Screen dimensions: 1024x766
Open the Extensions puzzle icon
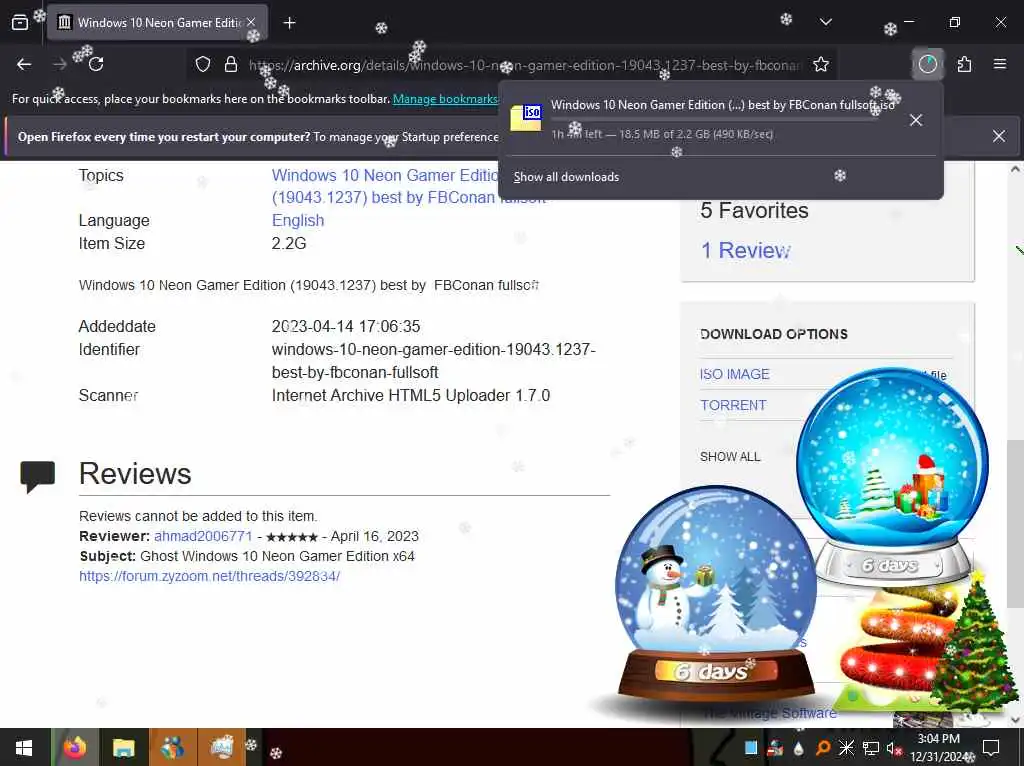pos(964,64)
